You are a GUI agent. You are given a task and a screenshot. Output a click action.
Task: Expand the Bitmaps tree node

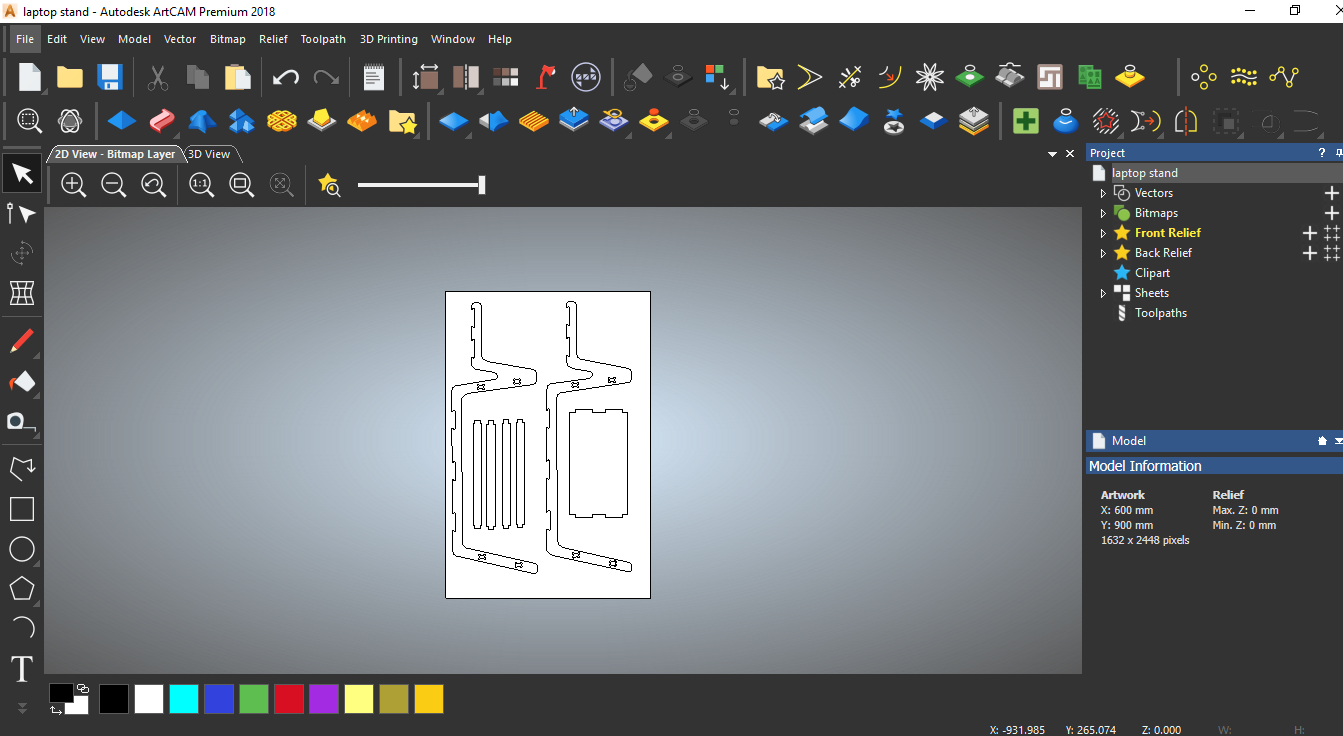coord(1103,213)
